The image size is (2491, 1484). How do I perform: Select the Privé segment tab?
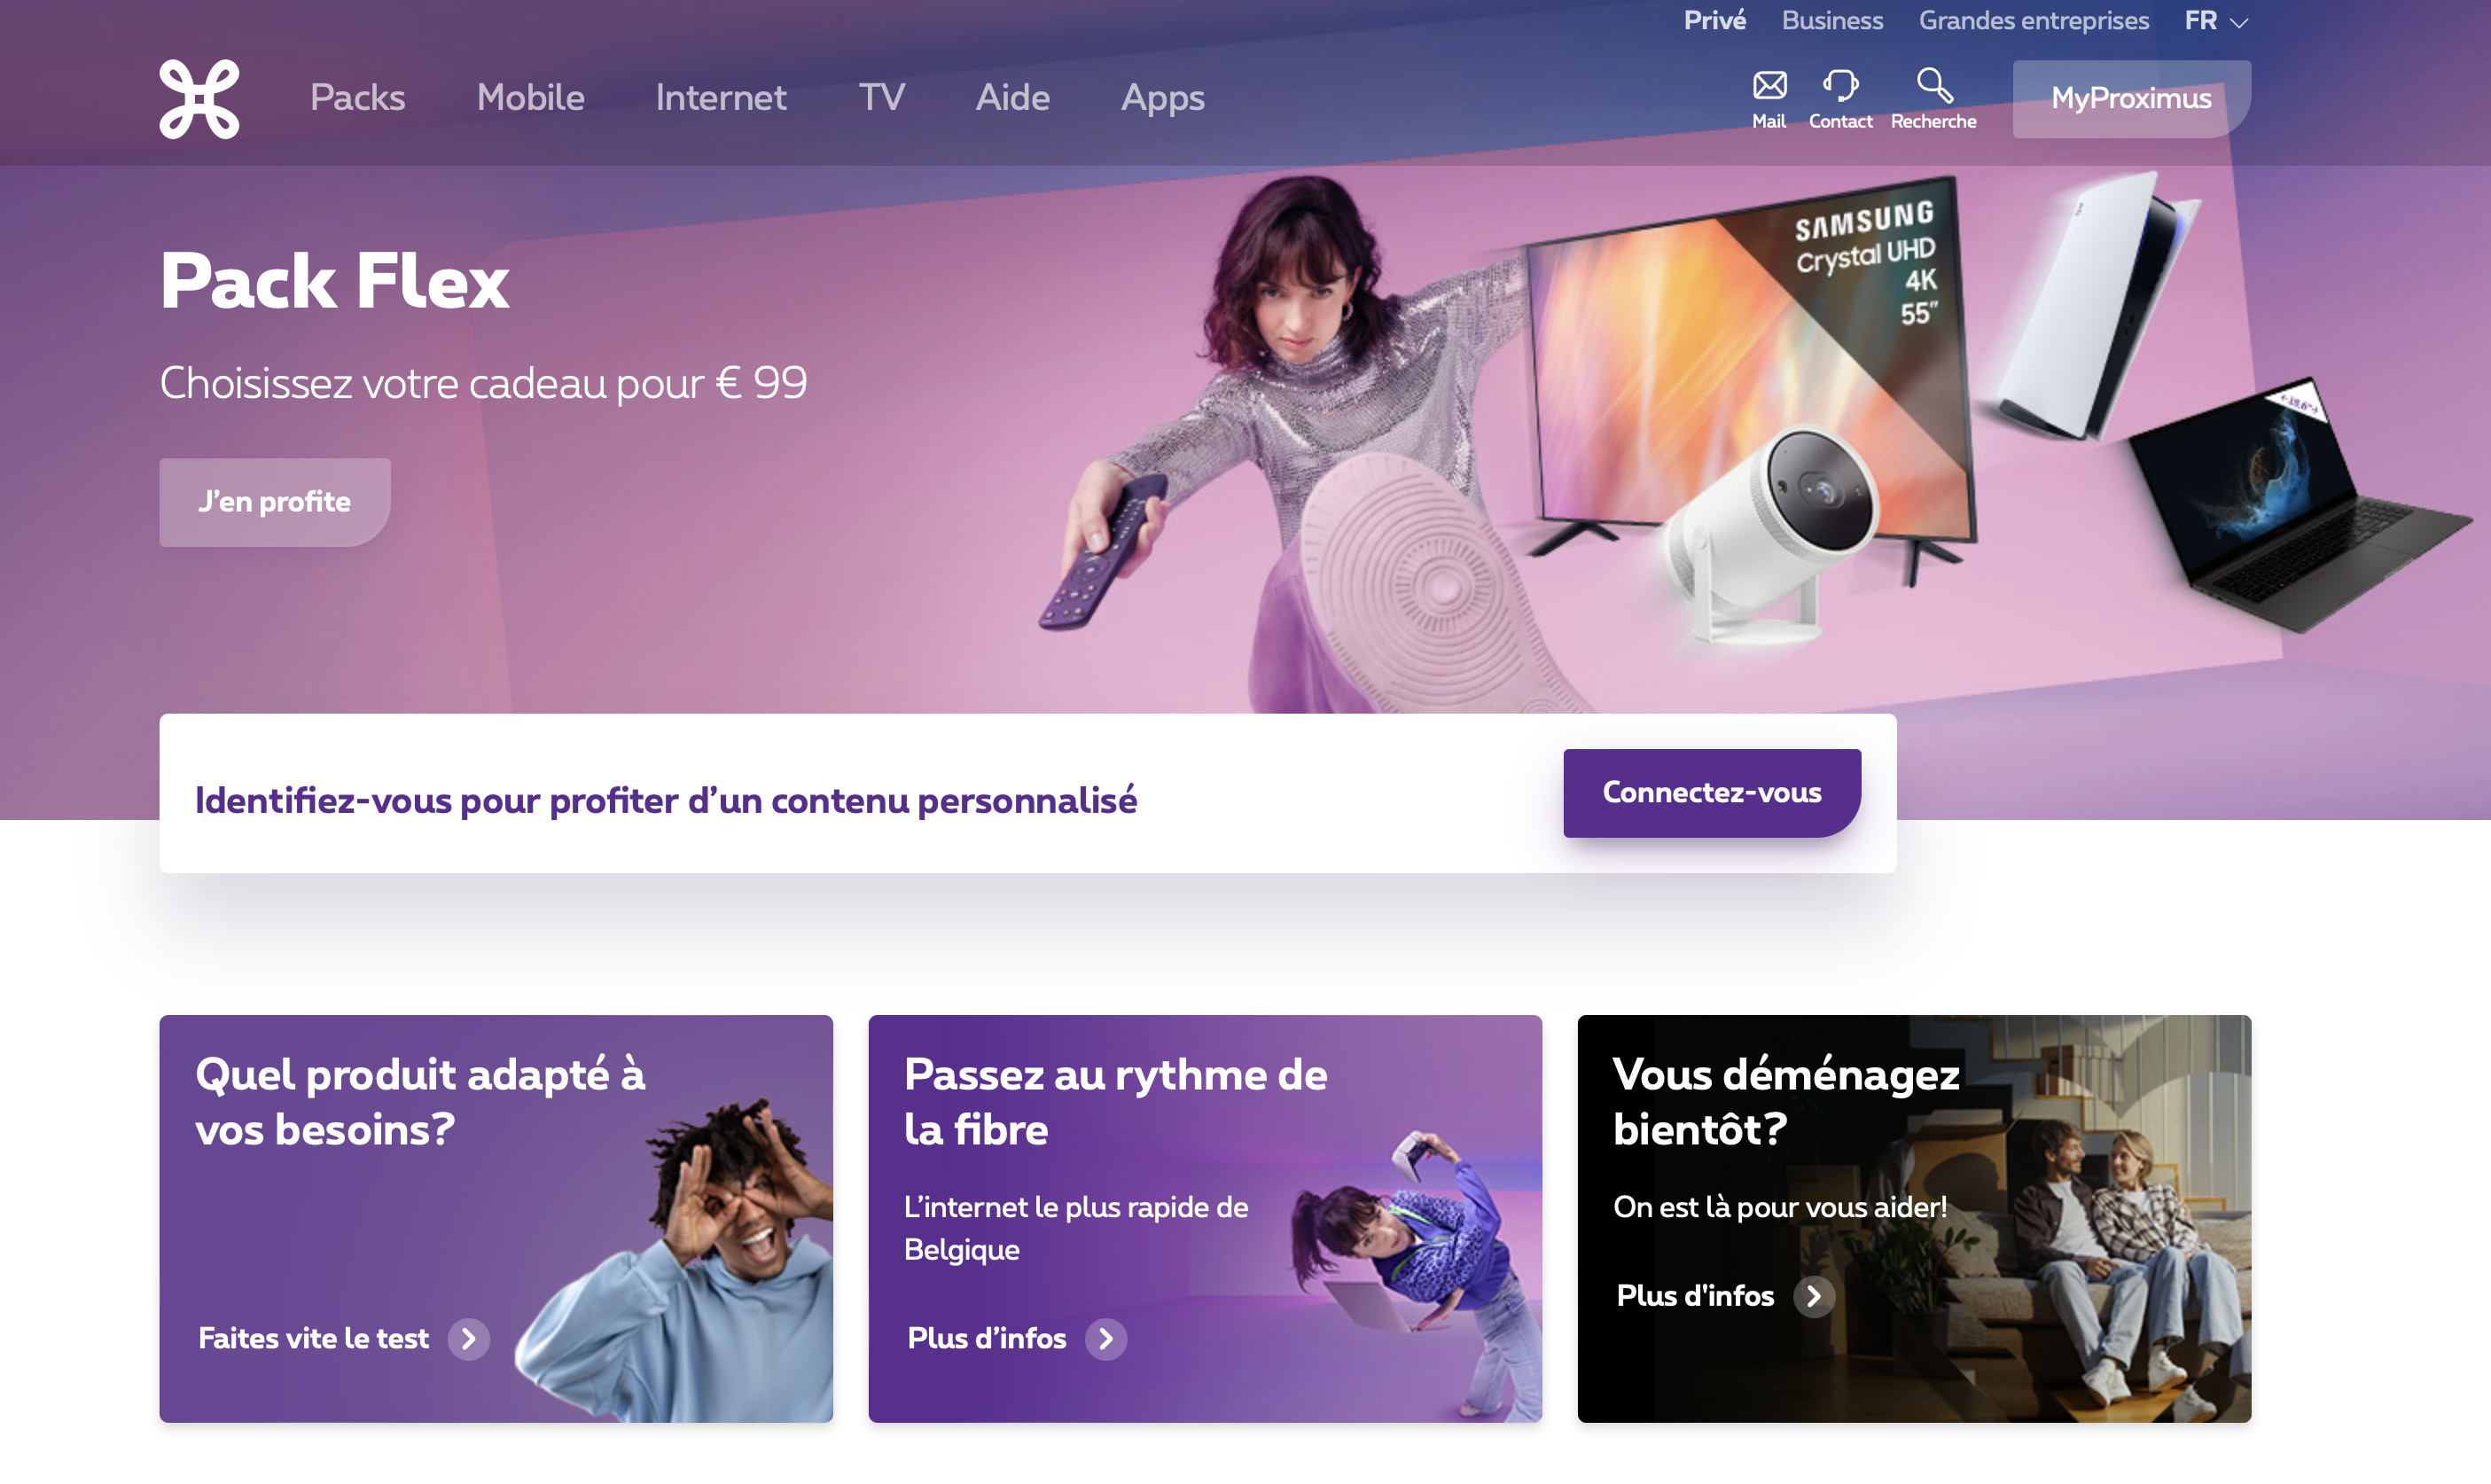[1714, 21]
